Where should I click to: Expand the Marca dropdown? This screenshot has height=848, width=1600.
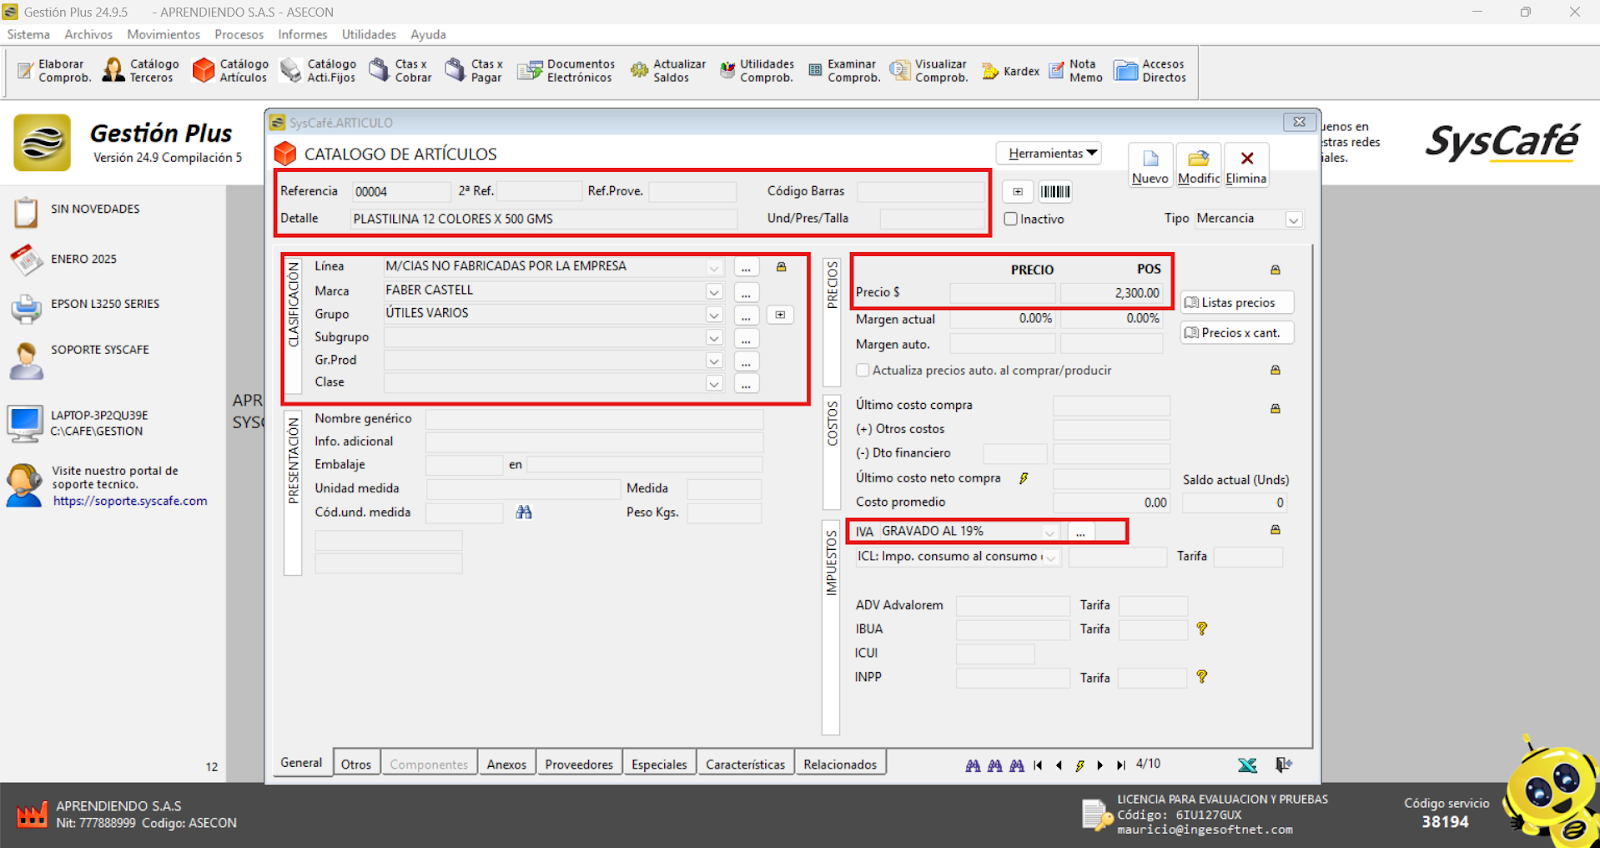(x=714, y=291)
